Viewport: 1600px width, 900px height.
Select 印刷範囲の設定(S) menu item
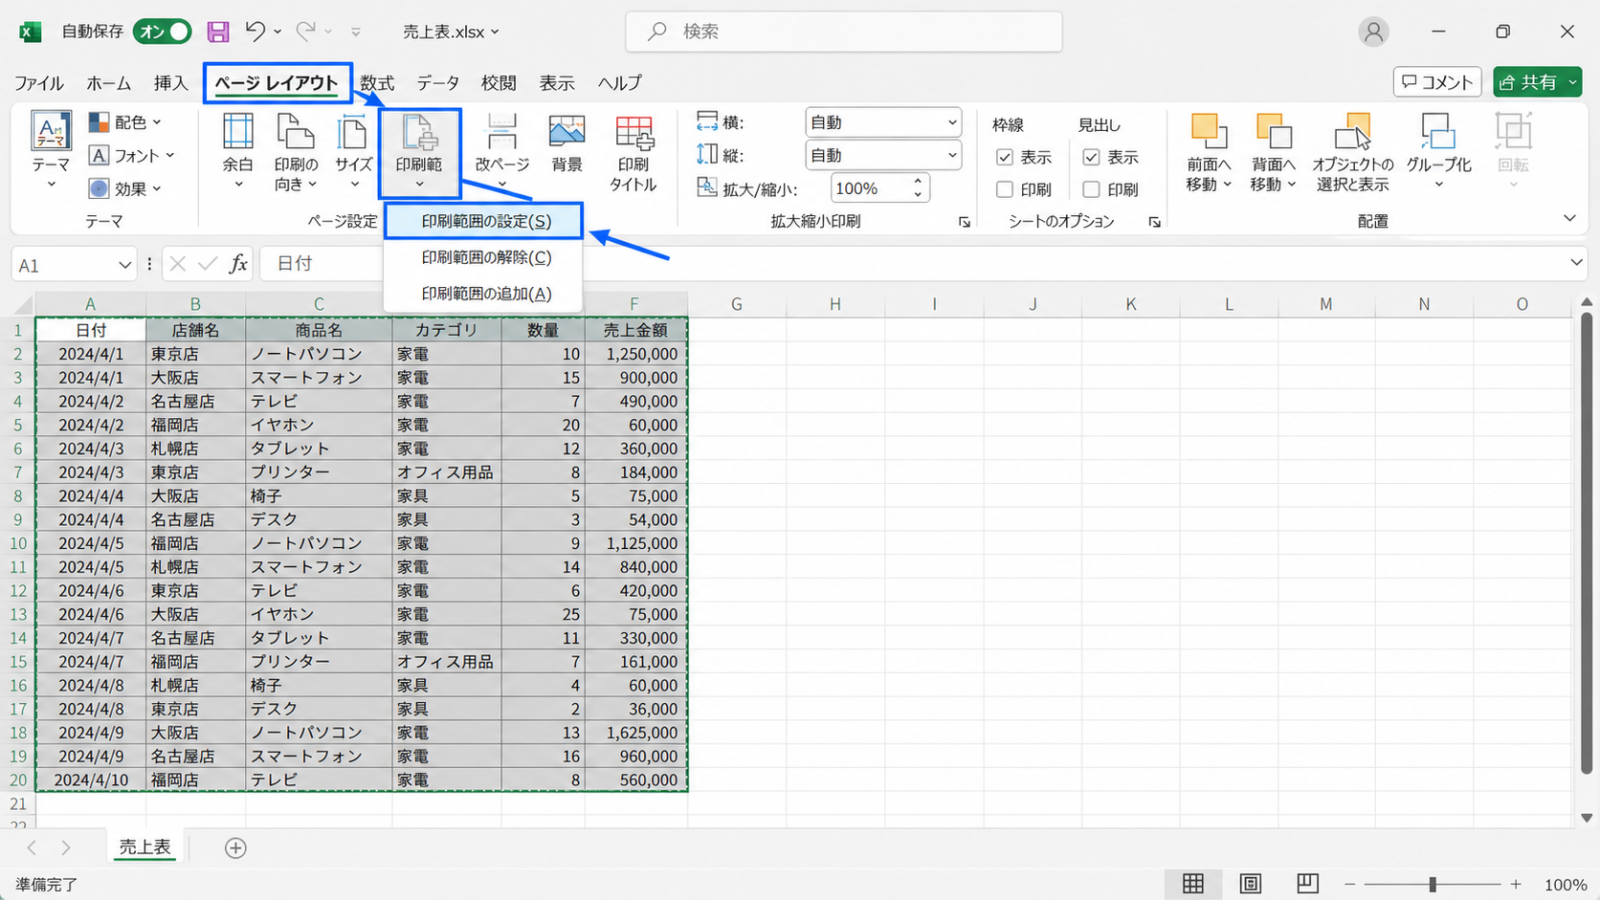pyautogui.click(x=485, y=222)
